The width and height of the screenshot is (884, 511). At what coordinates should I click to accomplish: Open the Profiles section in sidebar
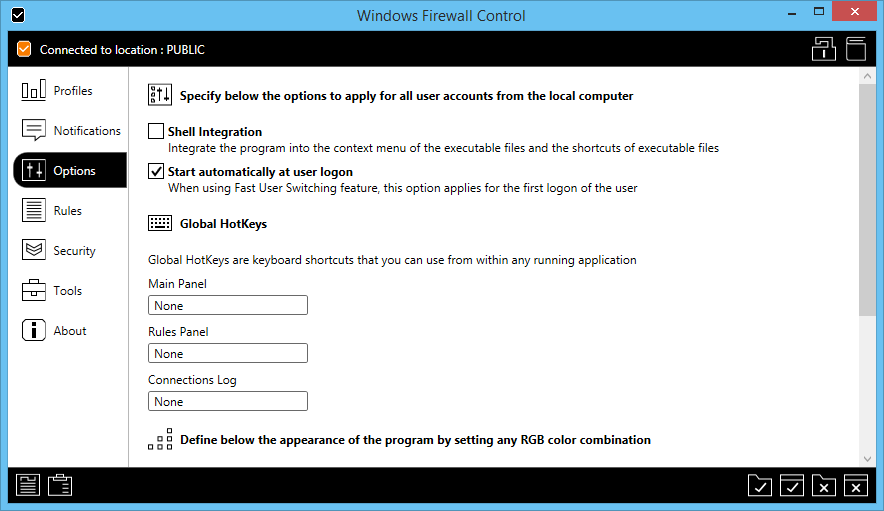[x=69, y=90]
